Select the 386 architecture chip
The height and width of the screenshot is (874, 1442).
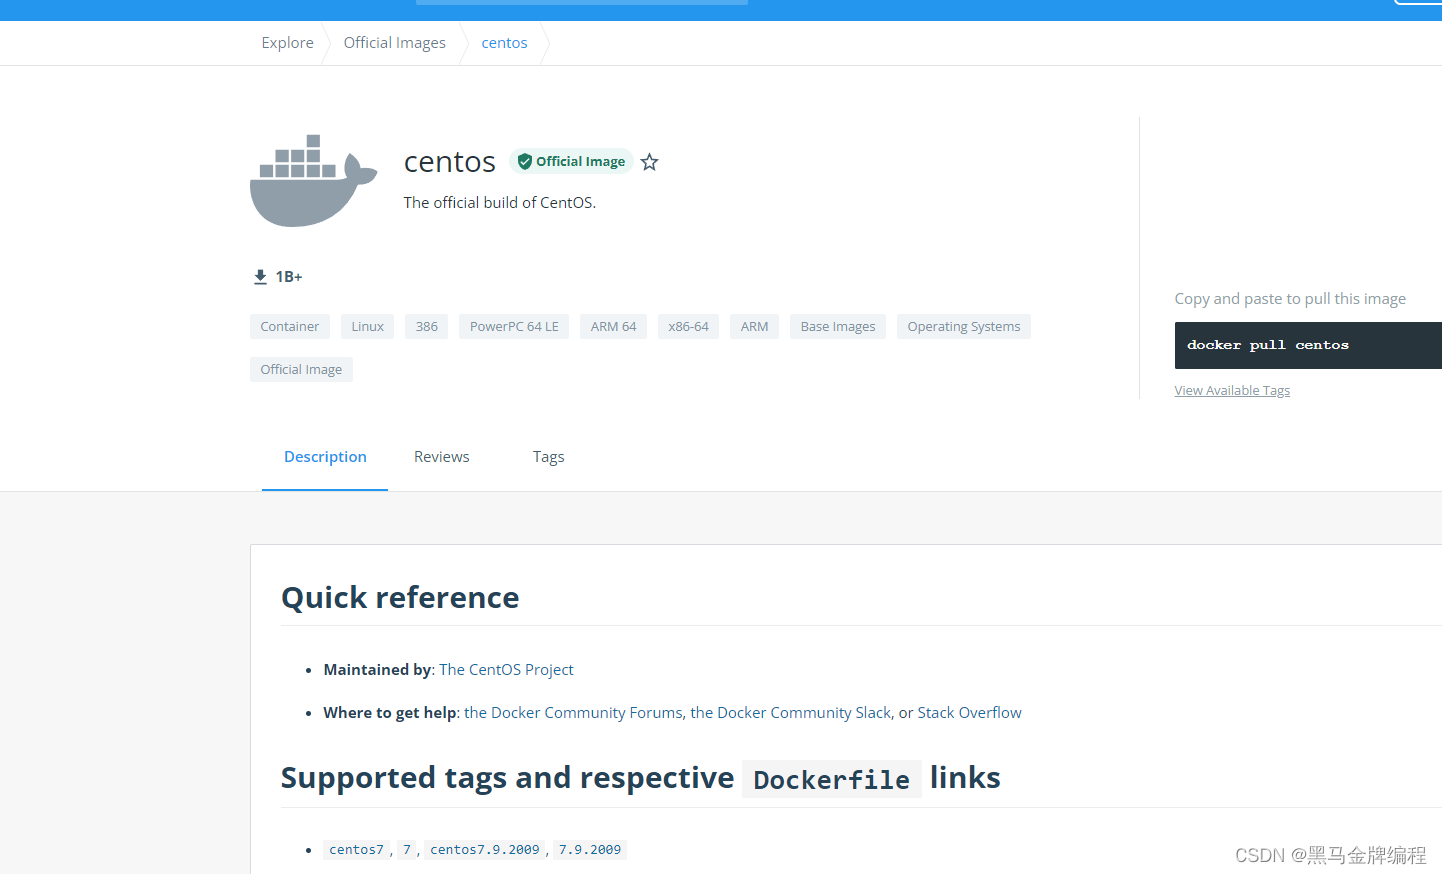427,327
